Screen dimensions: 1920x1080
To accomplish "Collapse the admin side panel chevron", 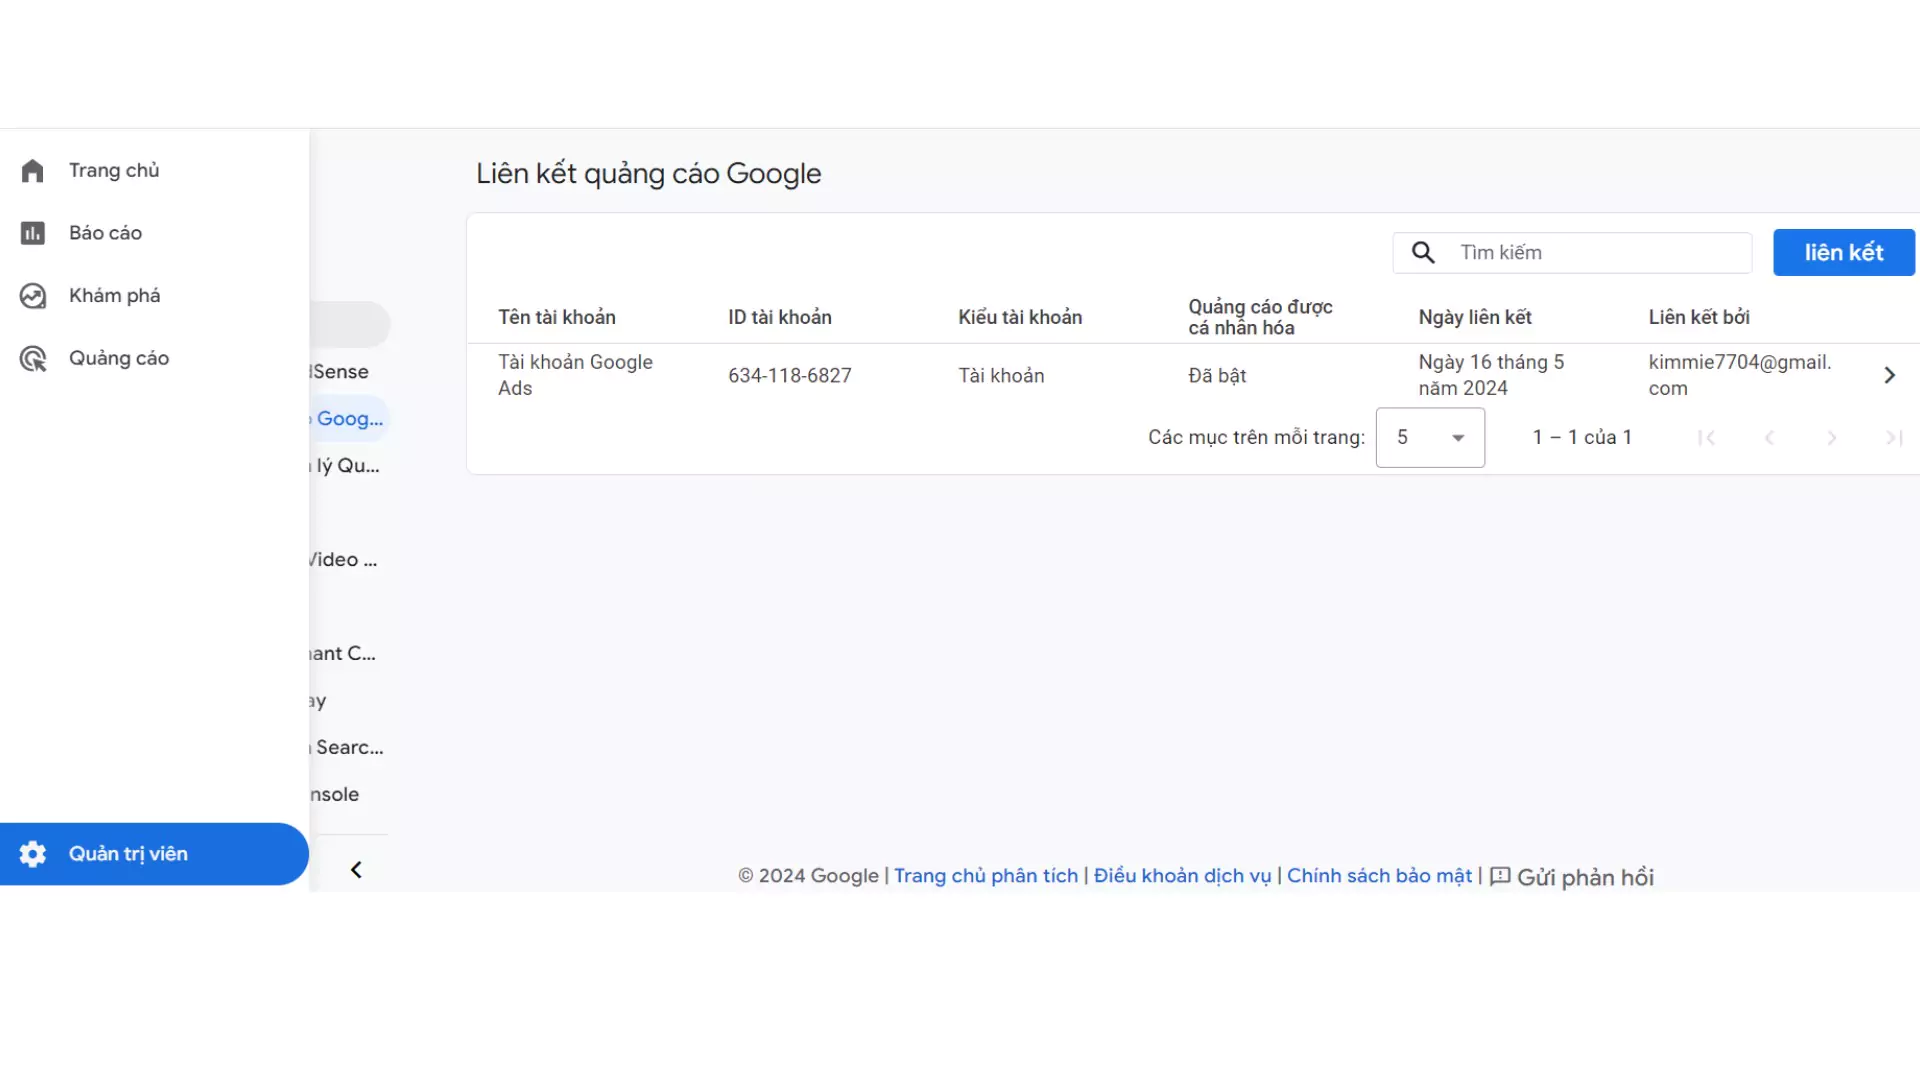I will (356, 870).
